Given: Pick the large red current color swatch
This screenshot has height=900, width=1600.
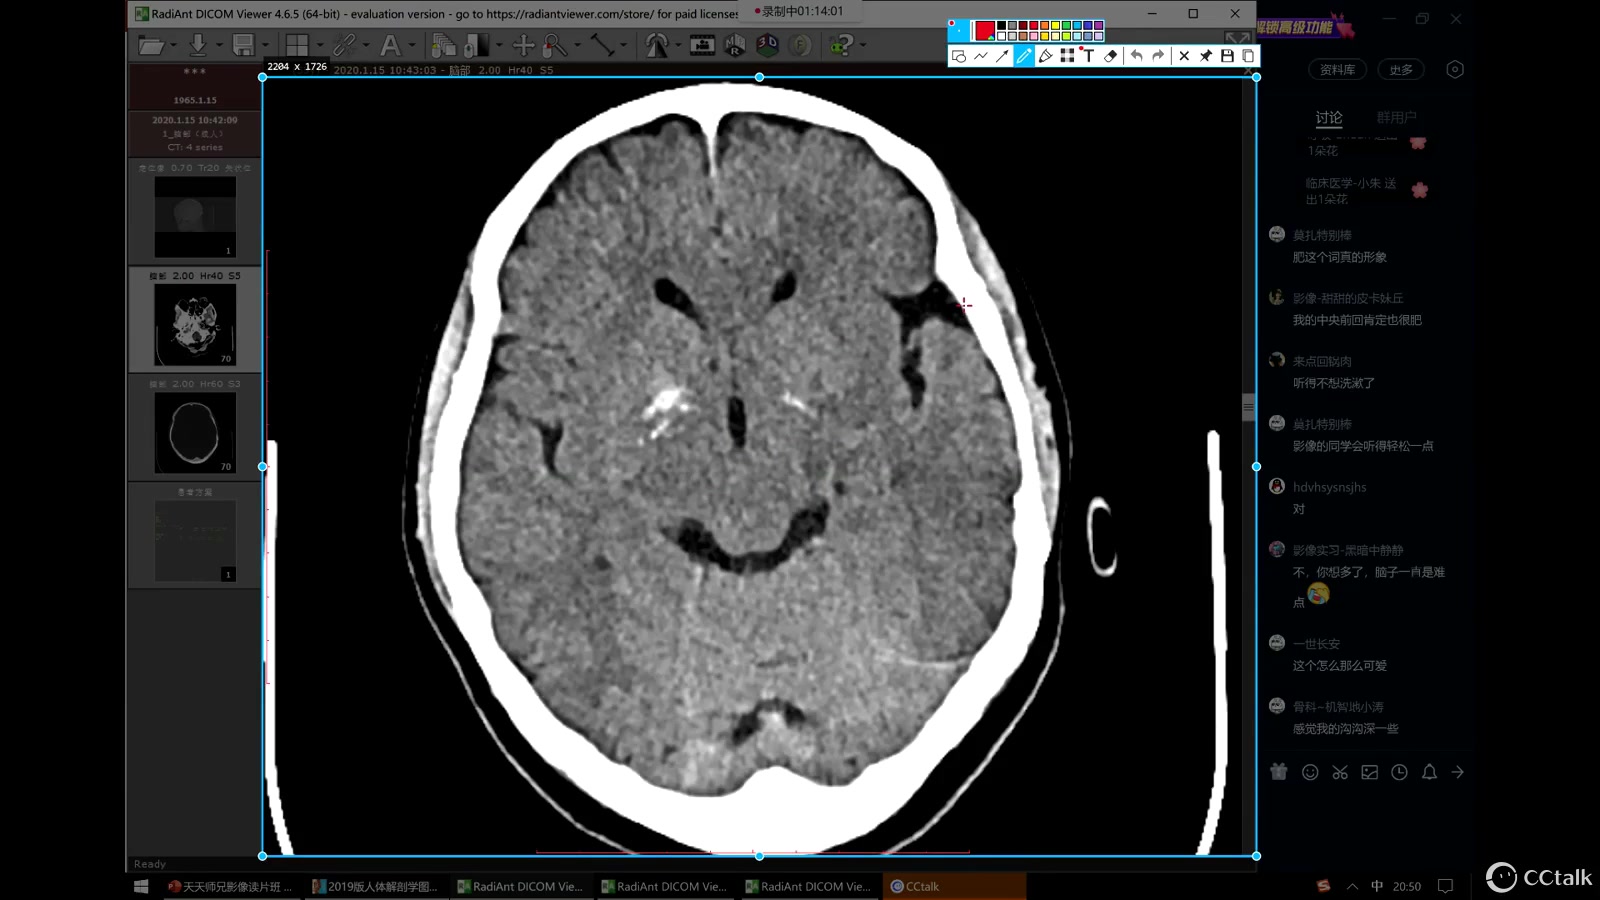Looking at the screenshot, I should tap(985, 30).
